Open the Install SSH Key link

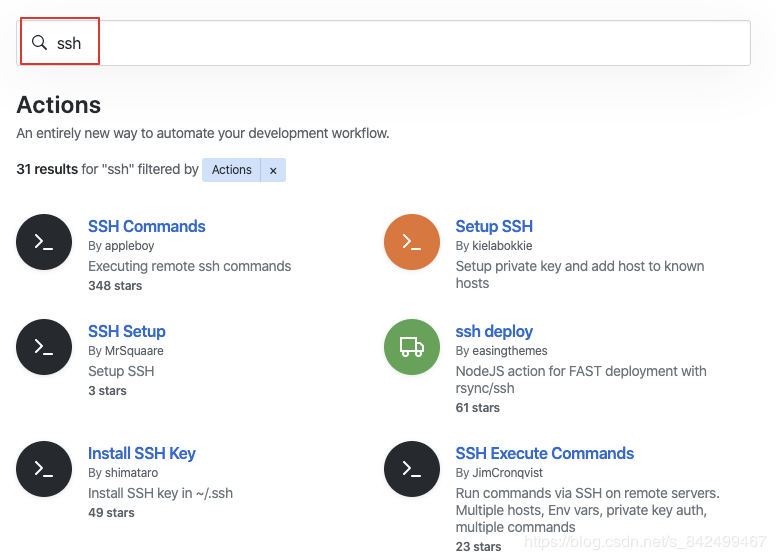[142, 453]
